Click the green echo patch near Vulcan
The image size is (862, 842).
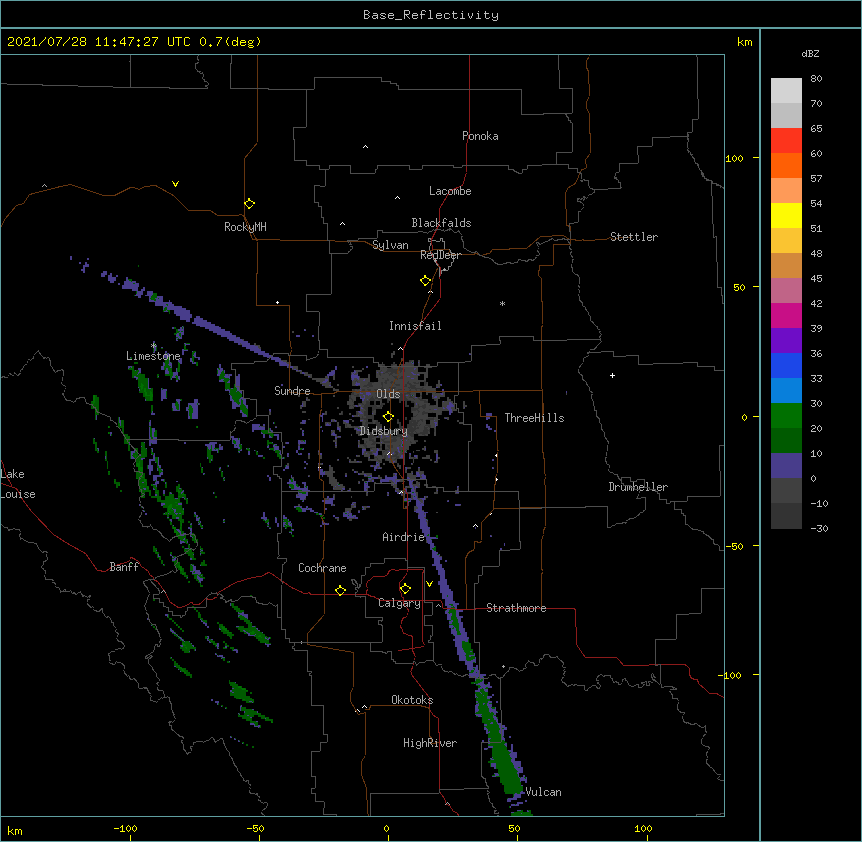click(505, 763)
